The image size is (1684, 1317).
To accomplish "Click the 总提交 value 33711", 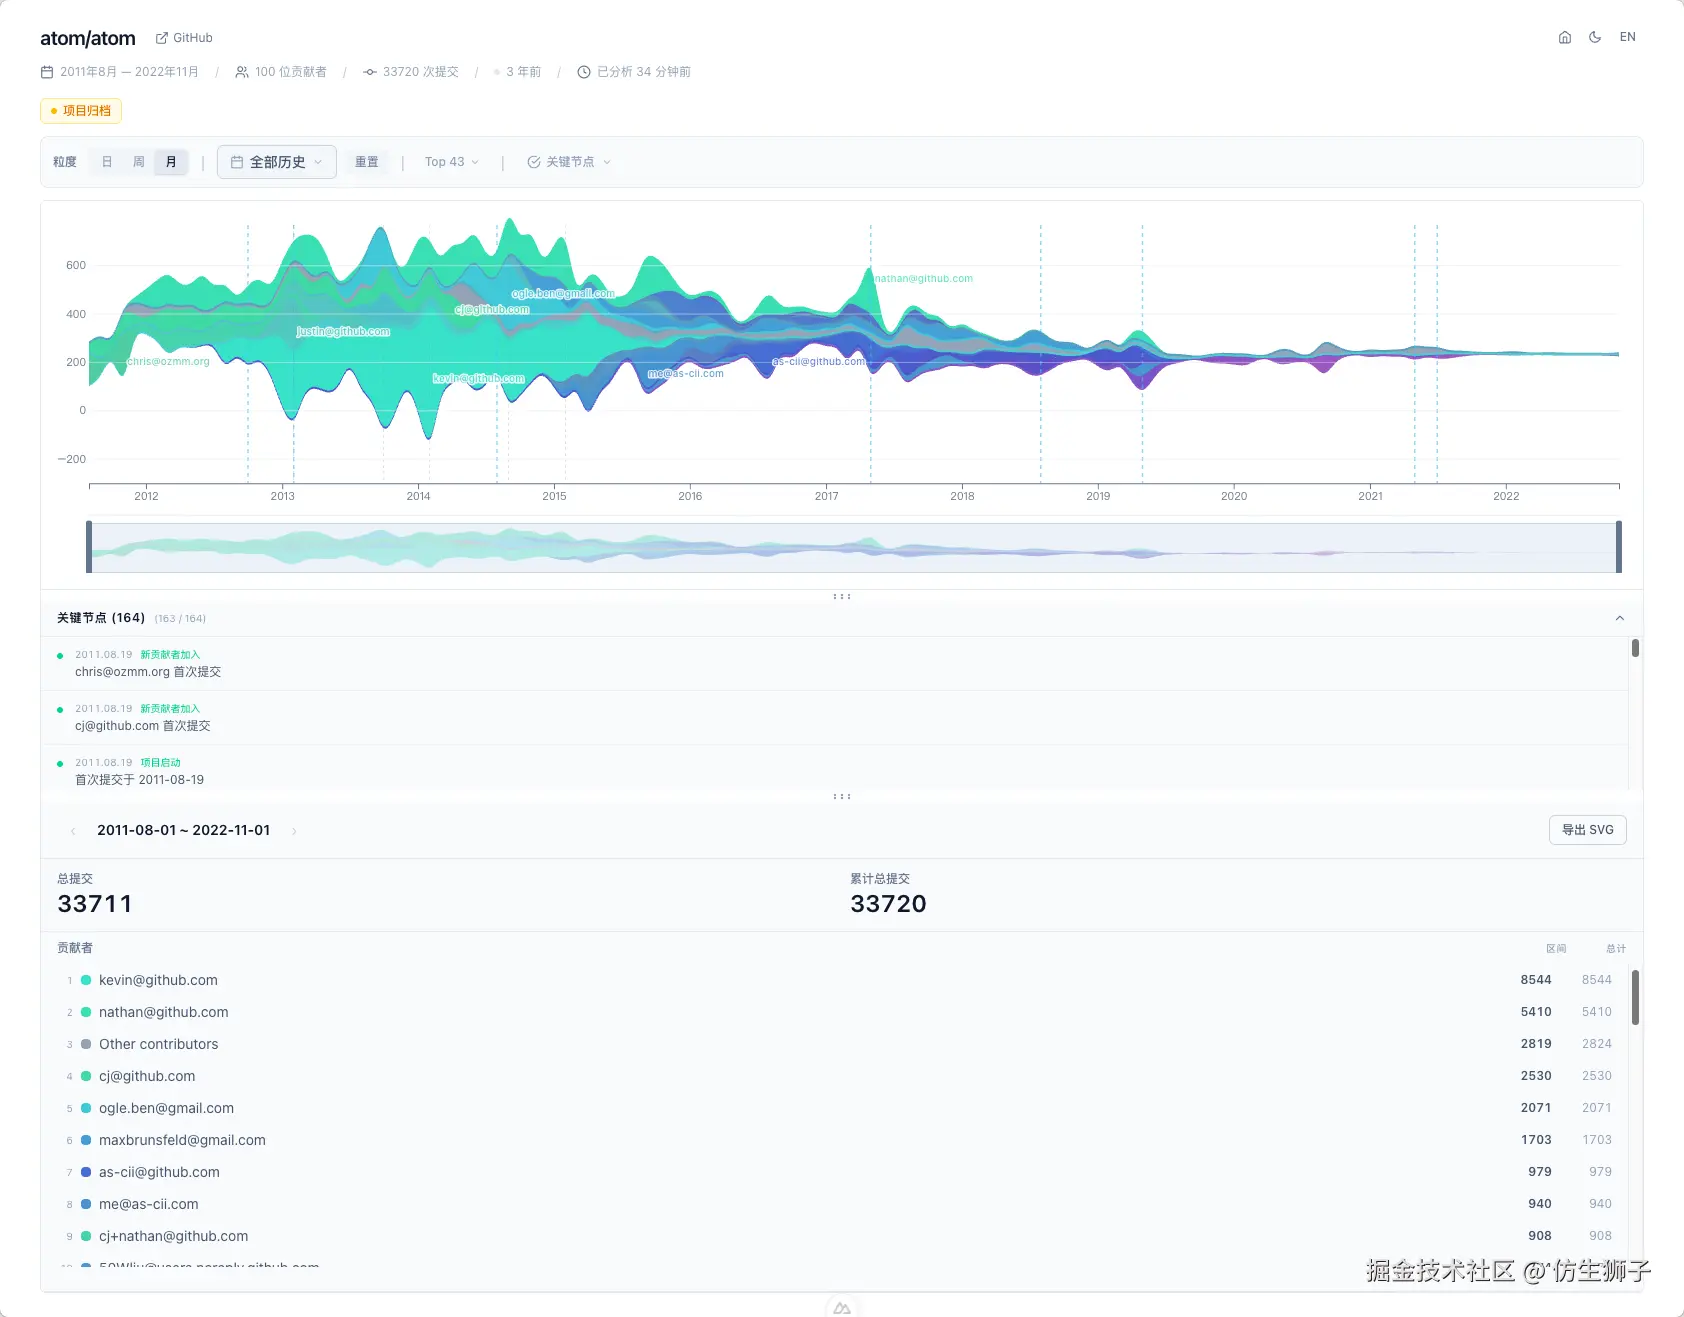I will point(95,904).
